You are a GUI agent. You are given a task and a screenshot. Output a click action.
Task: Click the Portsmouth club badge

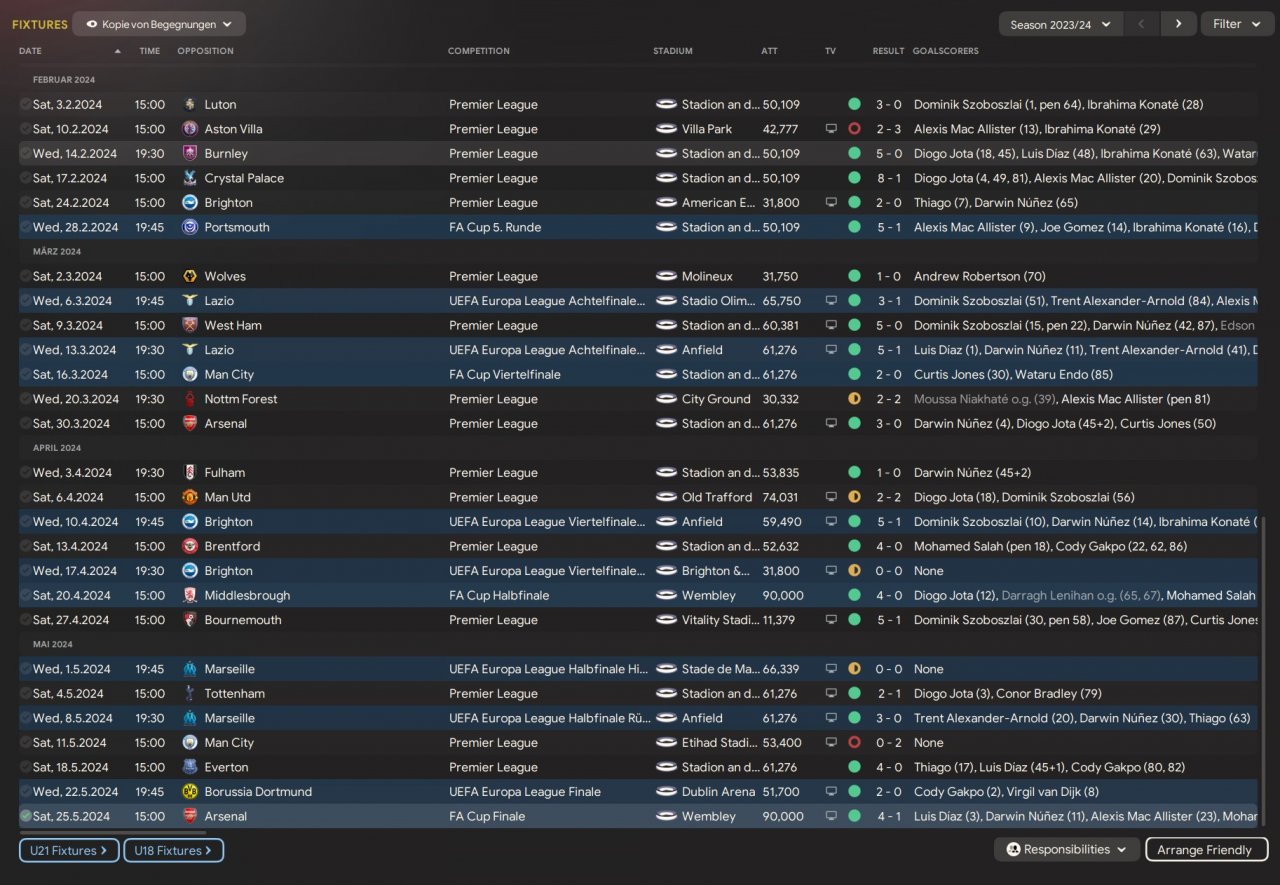190,227
